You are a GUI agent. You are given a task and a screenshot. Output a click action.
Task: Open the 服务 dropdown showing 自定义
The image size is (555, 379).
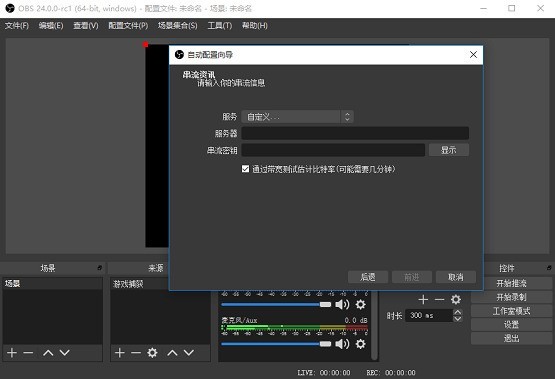coord(297,117)
